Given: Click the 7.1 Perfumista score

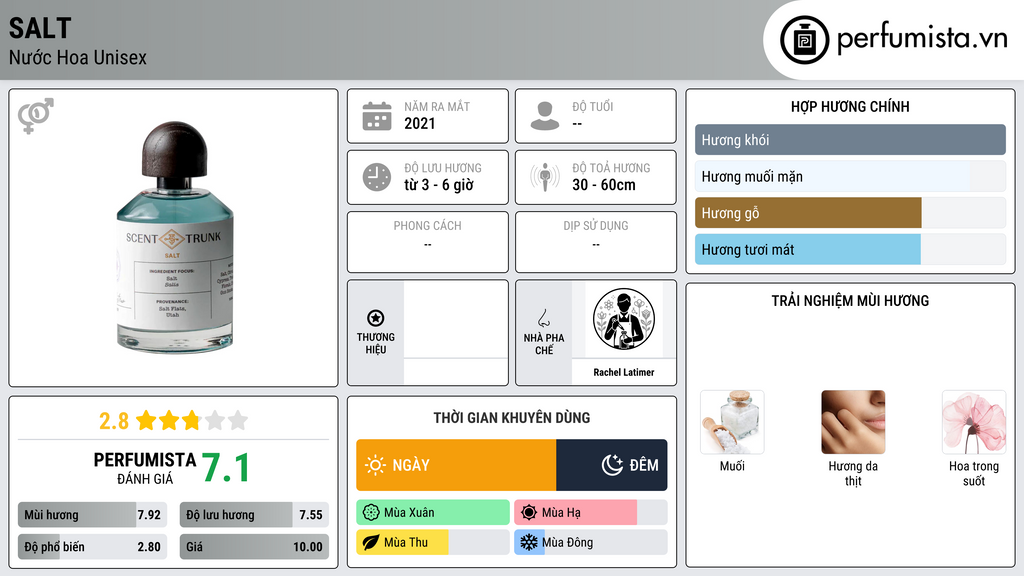Looking at the screenshot, I should pos(225,468).
